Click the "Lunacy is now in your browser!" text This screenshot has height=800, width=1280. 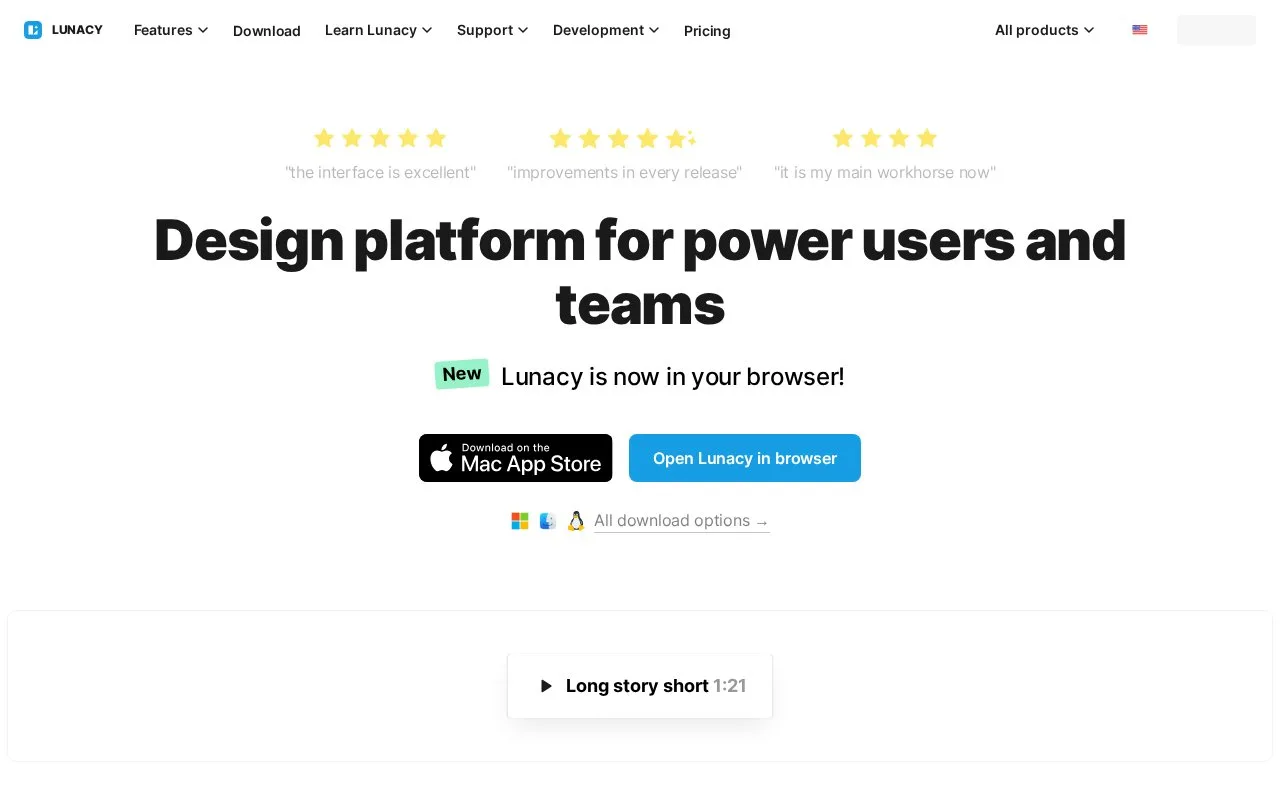[673, 377]
